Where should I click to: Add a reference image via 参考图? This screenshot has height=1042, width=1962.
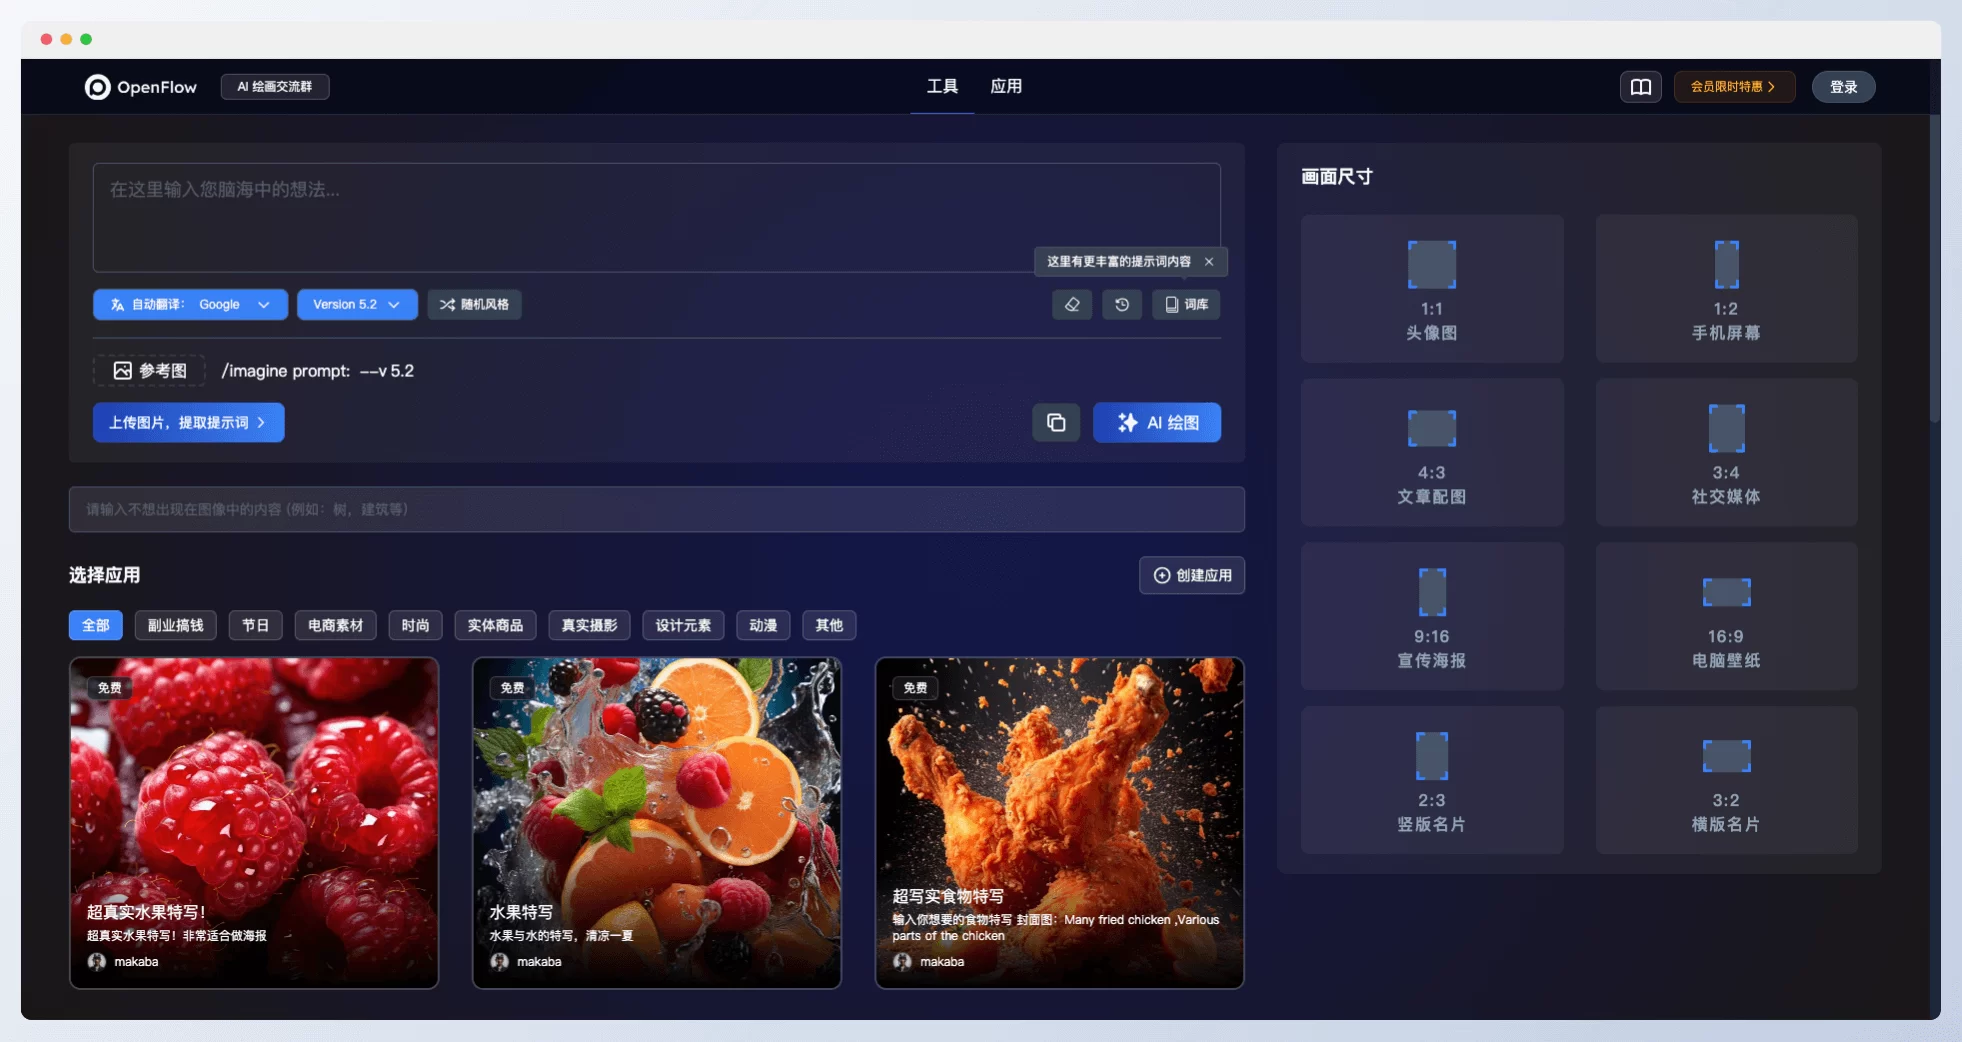[150, 371]
